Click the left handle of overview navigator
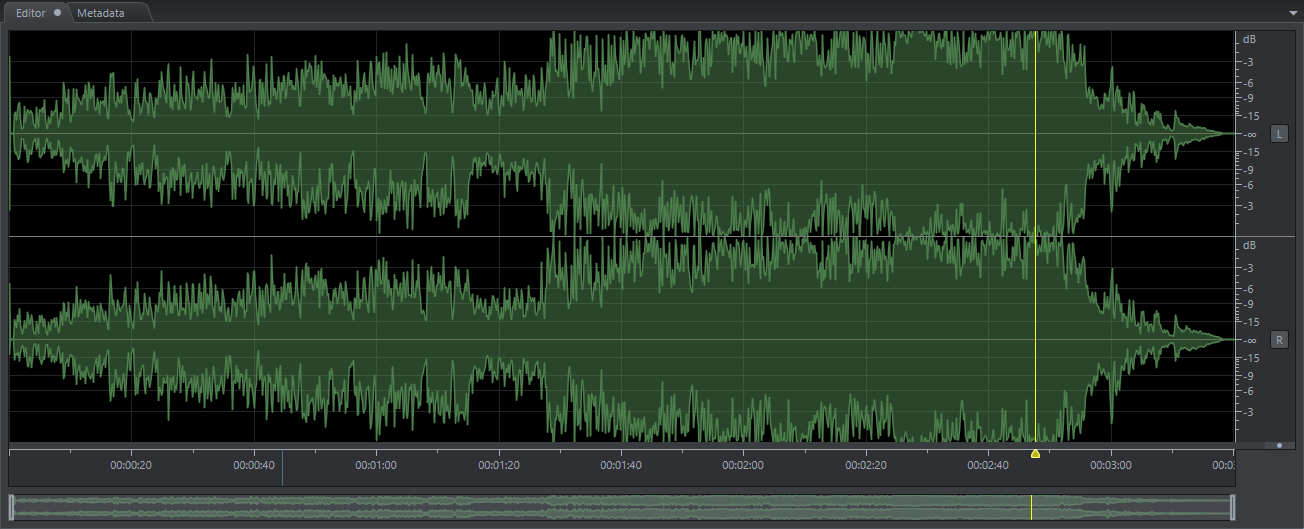This screenshot has height=529, width=1304. (x=11, y=507)
